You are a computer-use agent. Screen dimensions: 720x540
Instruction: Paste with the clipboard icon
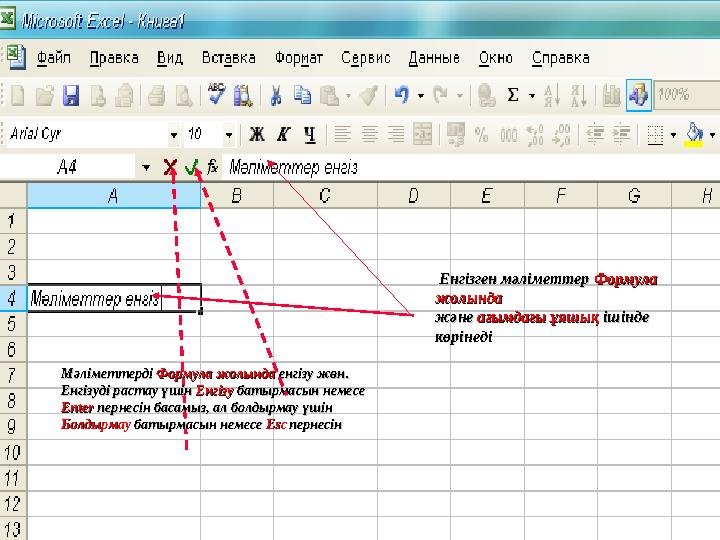[x=329, y=96]
